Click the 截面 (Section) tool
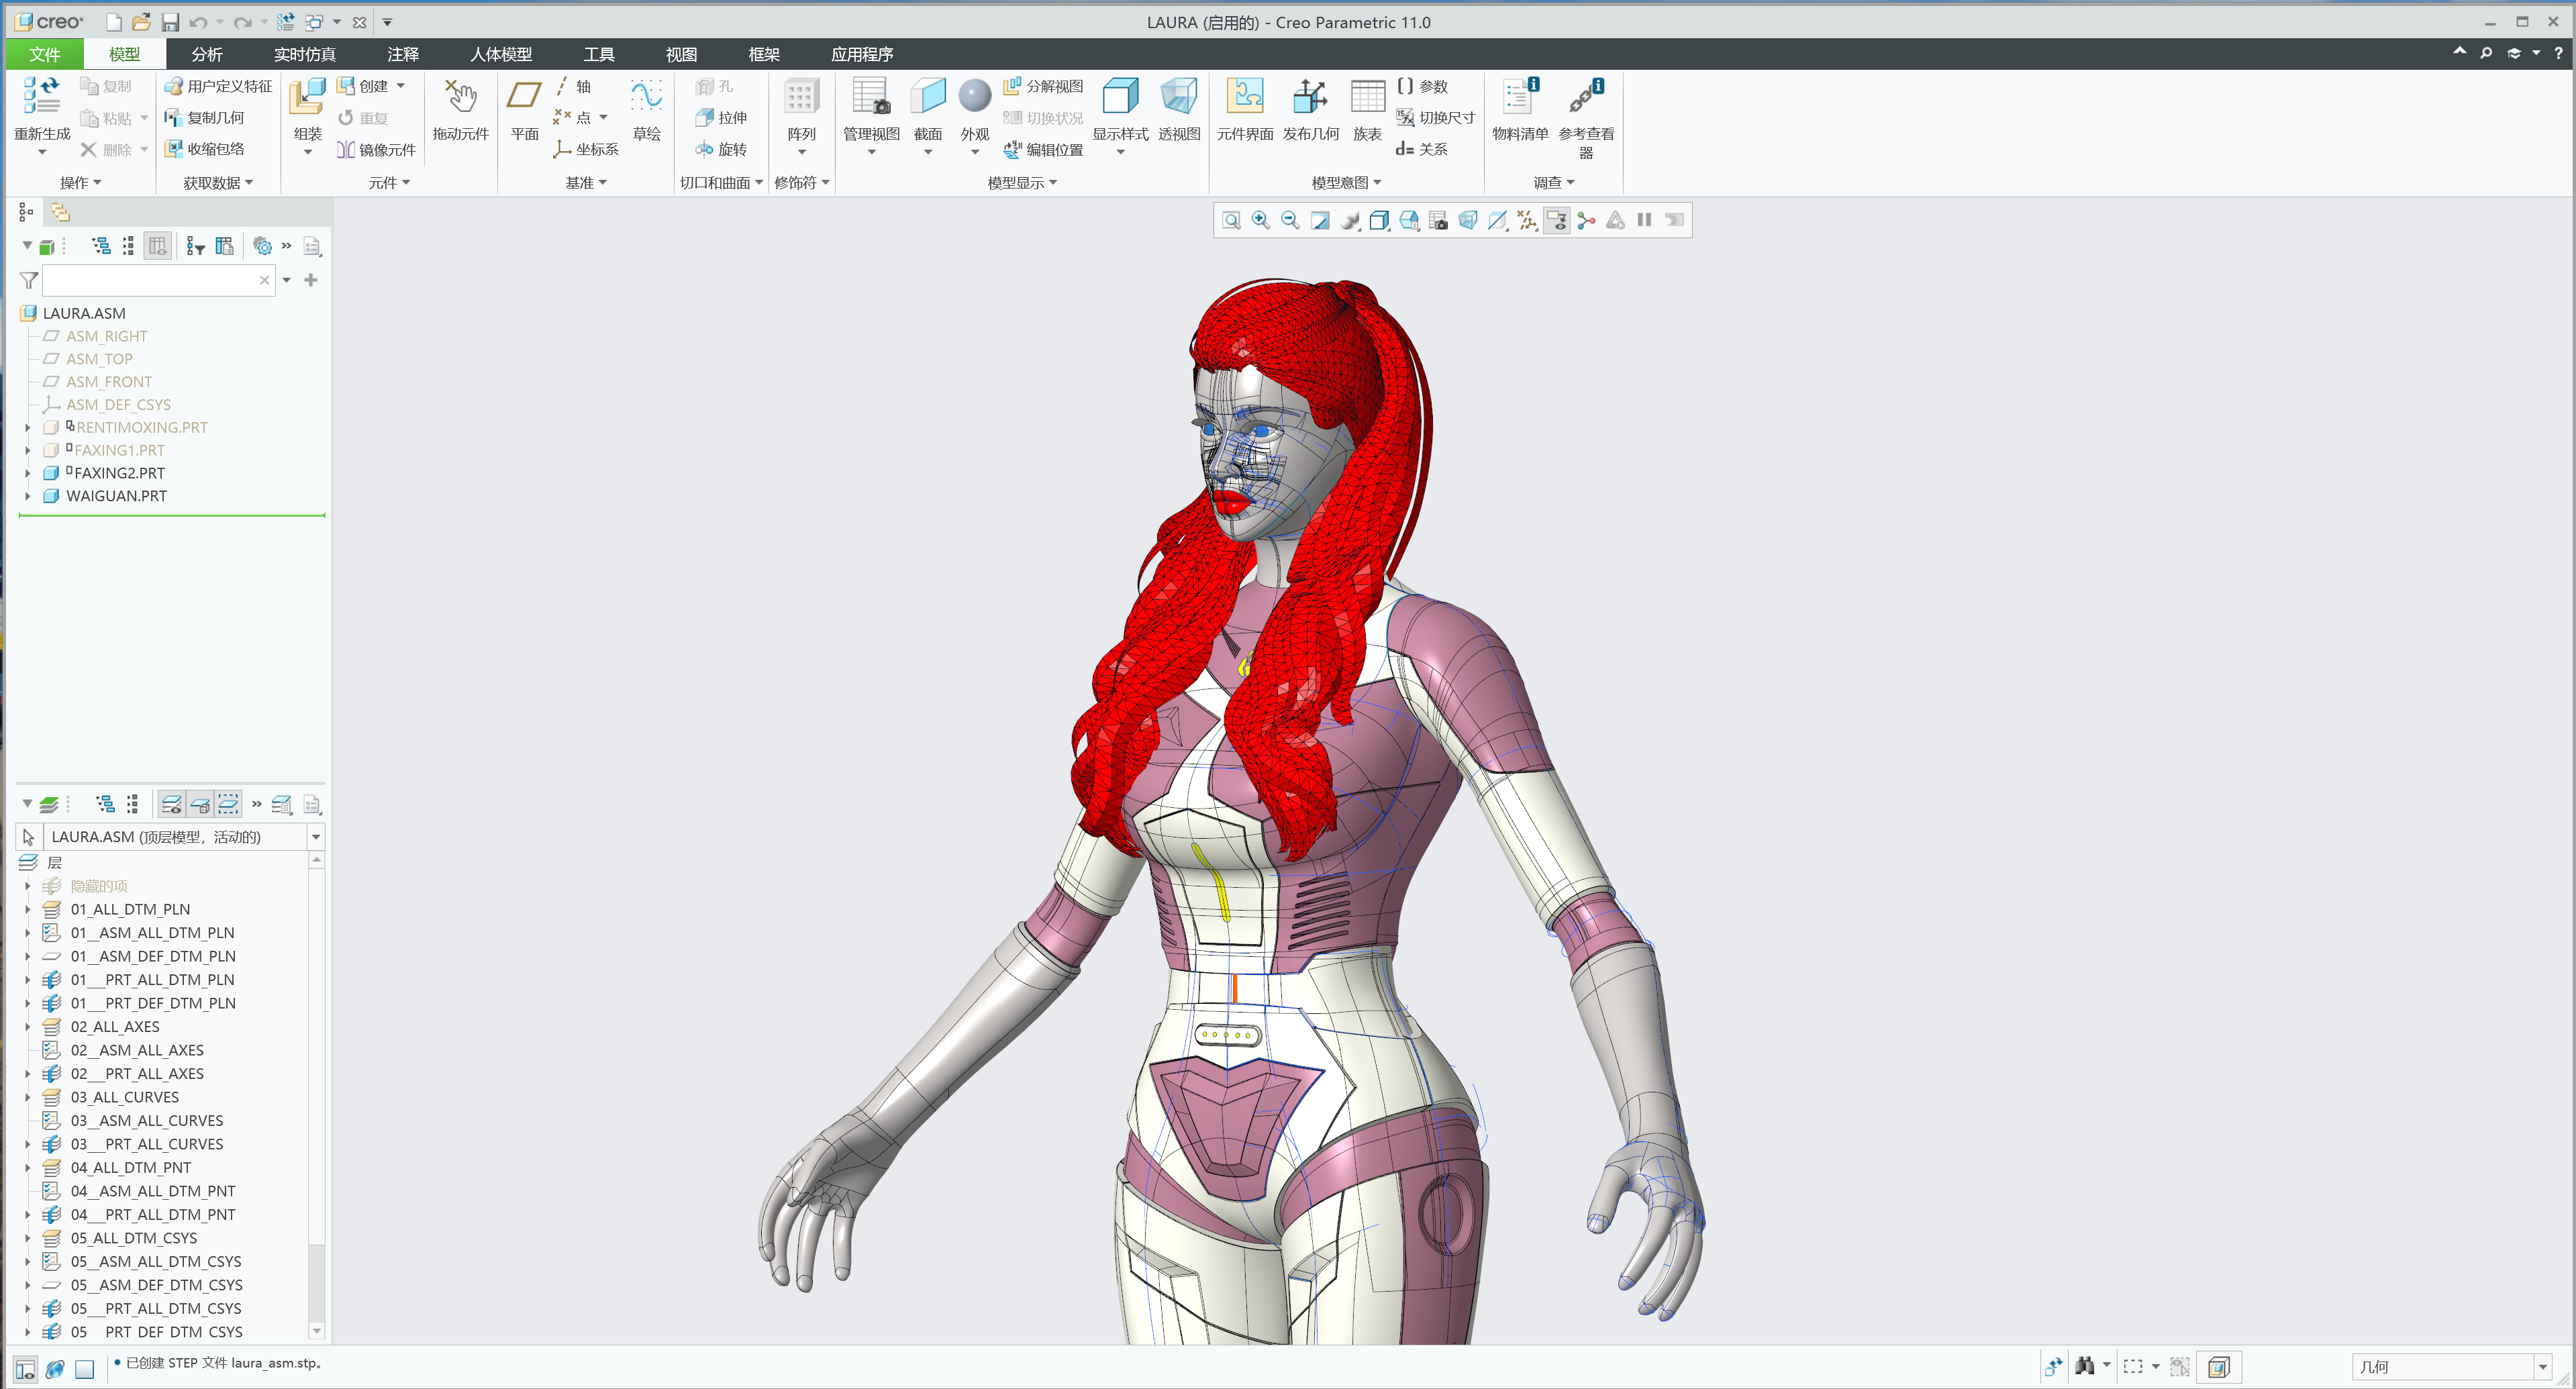The width and height of the screenshot is (2576, 1389). point(928,110)
